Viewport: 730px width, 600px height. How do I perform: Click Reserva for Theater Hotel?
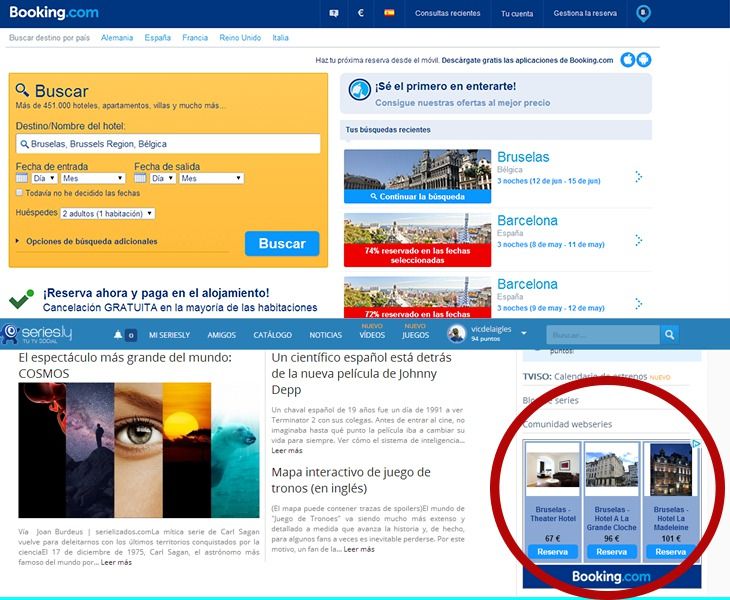[x=553, y=552]
